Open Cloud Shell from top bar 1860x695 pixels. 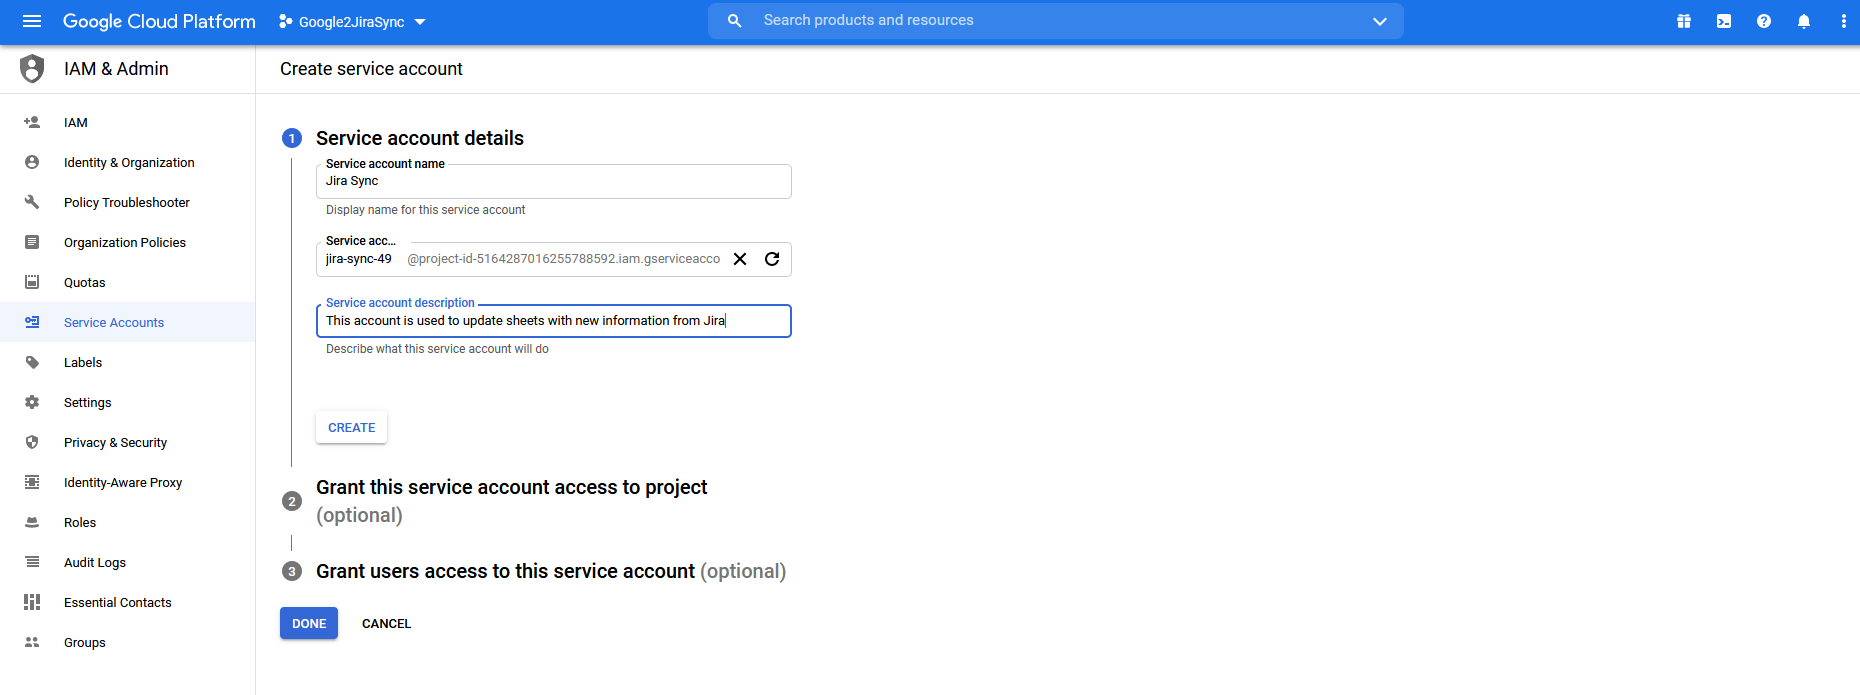pyautogui.click(x=1724, y=21)
